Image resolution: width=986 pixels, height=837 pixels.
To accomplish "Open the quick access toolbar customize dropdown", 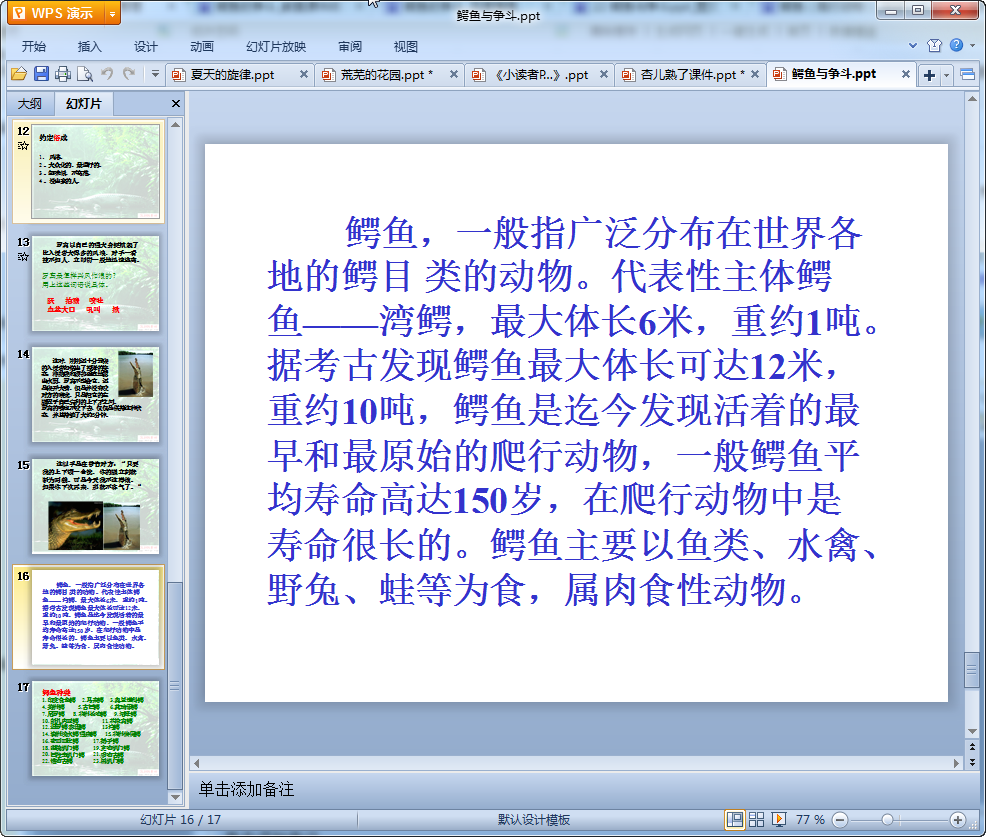I will coord(155,74).
